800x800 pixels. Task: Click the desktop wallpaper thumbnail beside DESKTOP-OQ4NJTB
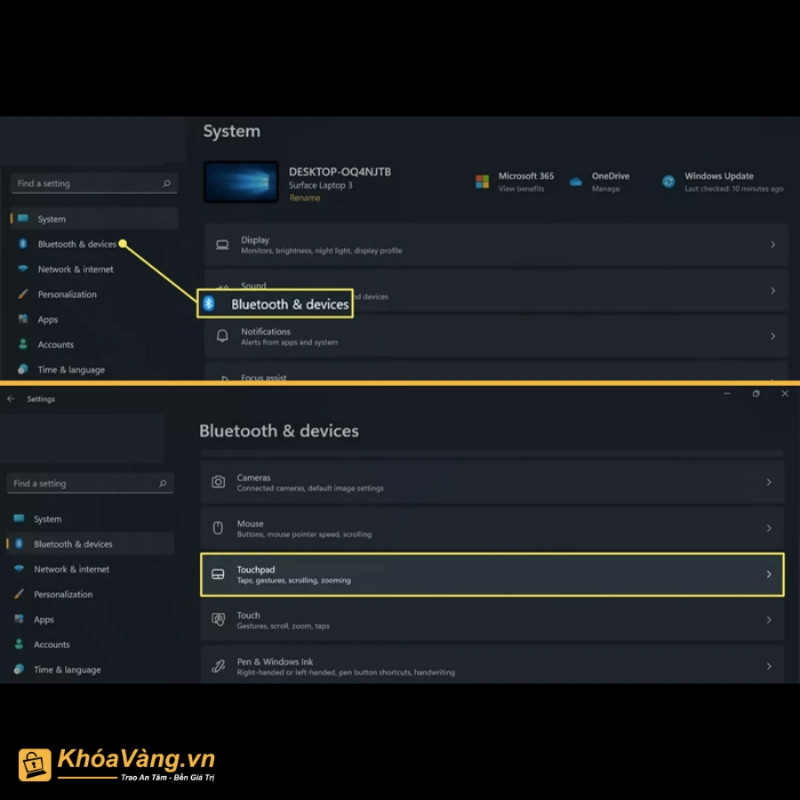241,182
